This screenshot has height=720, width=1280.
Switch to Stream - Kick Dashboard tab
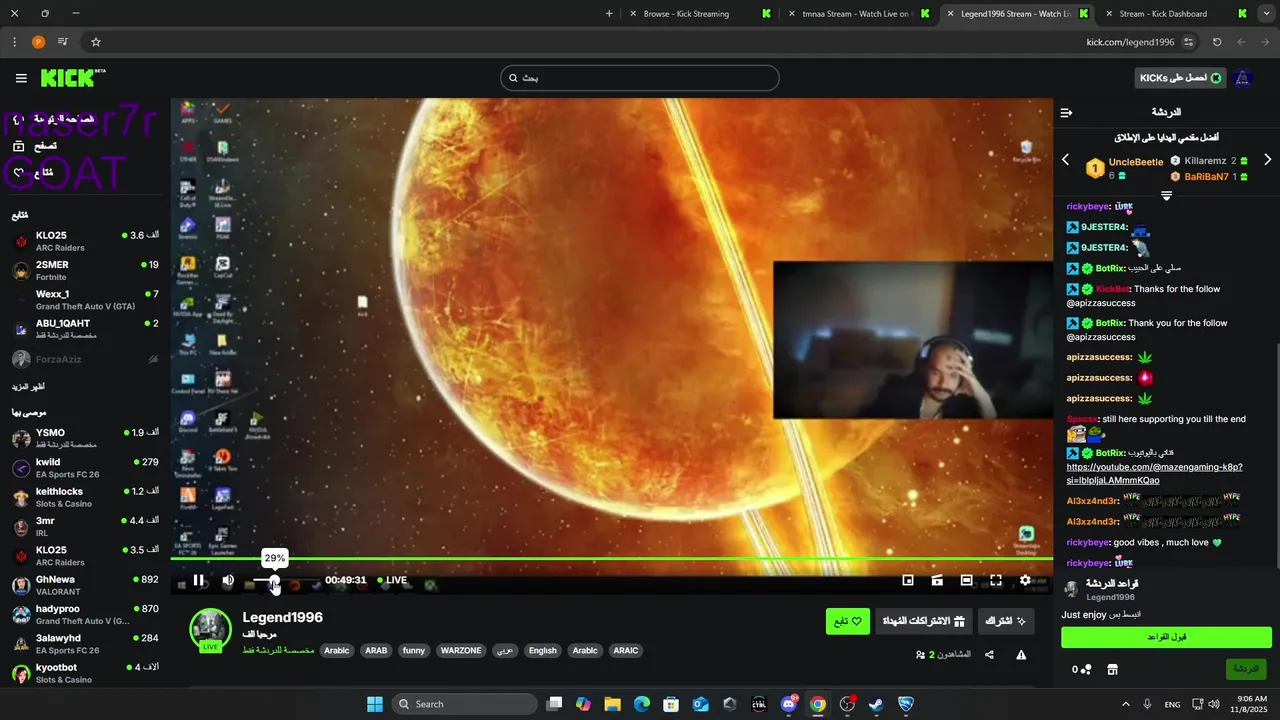click(1175, 14)
